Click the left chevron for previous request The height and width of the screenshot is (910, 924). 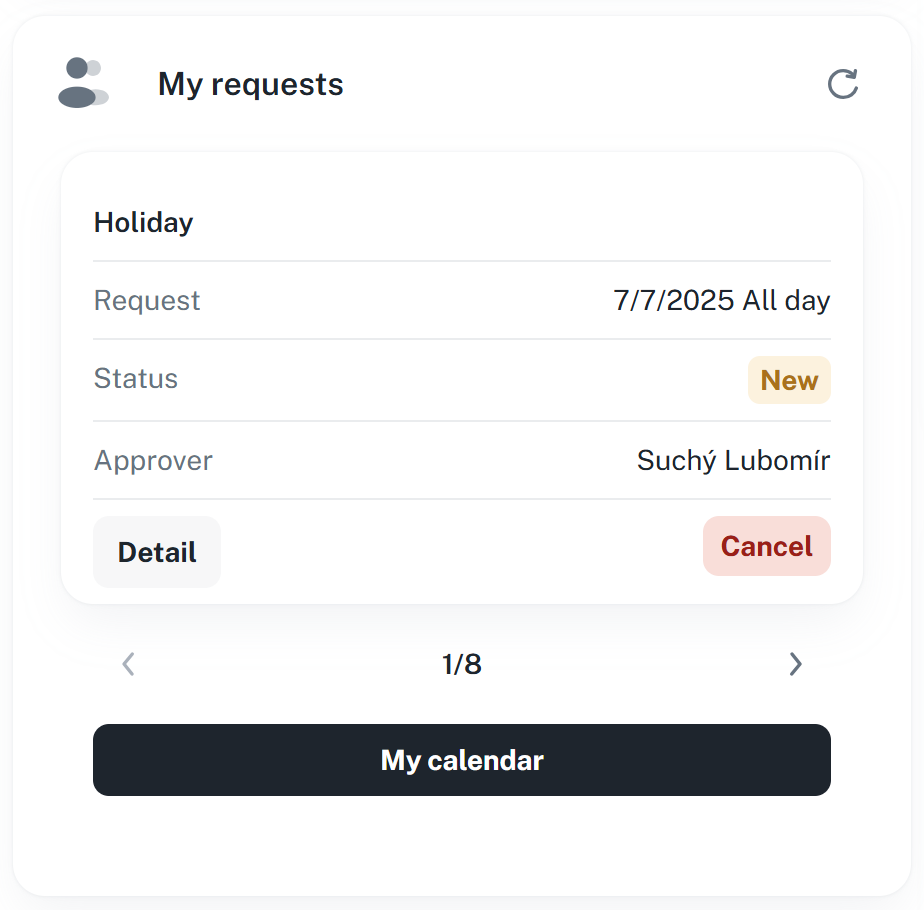(128, 664)
